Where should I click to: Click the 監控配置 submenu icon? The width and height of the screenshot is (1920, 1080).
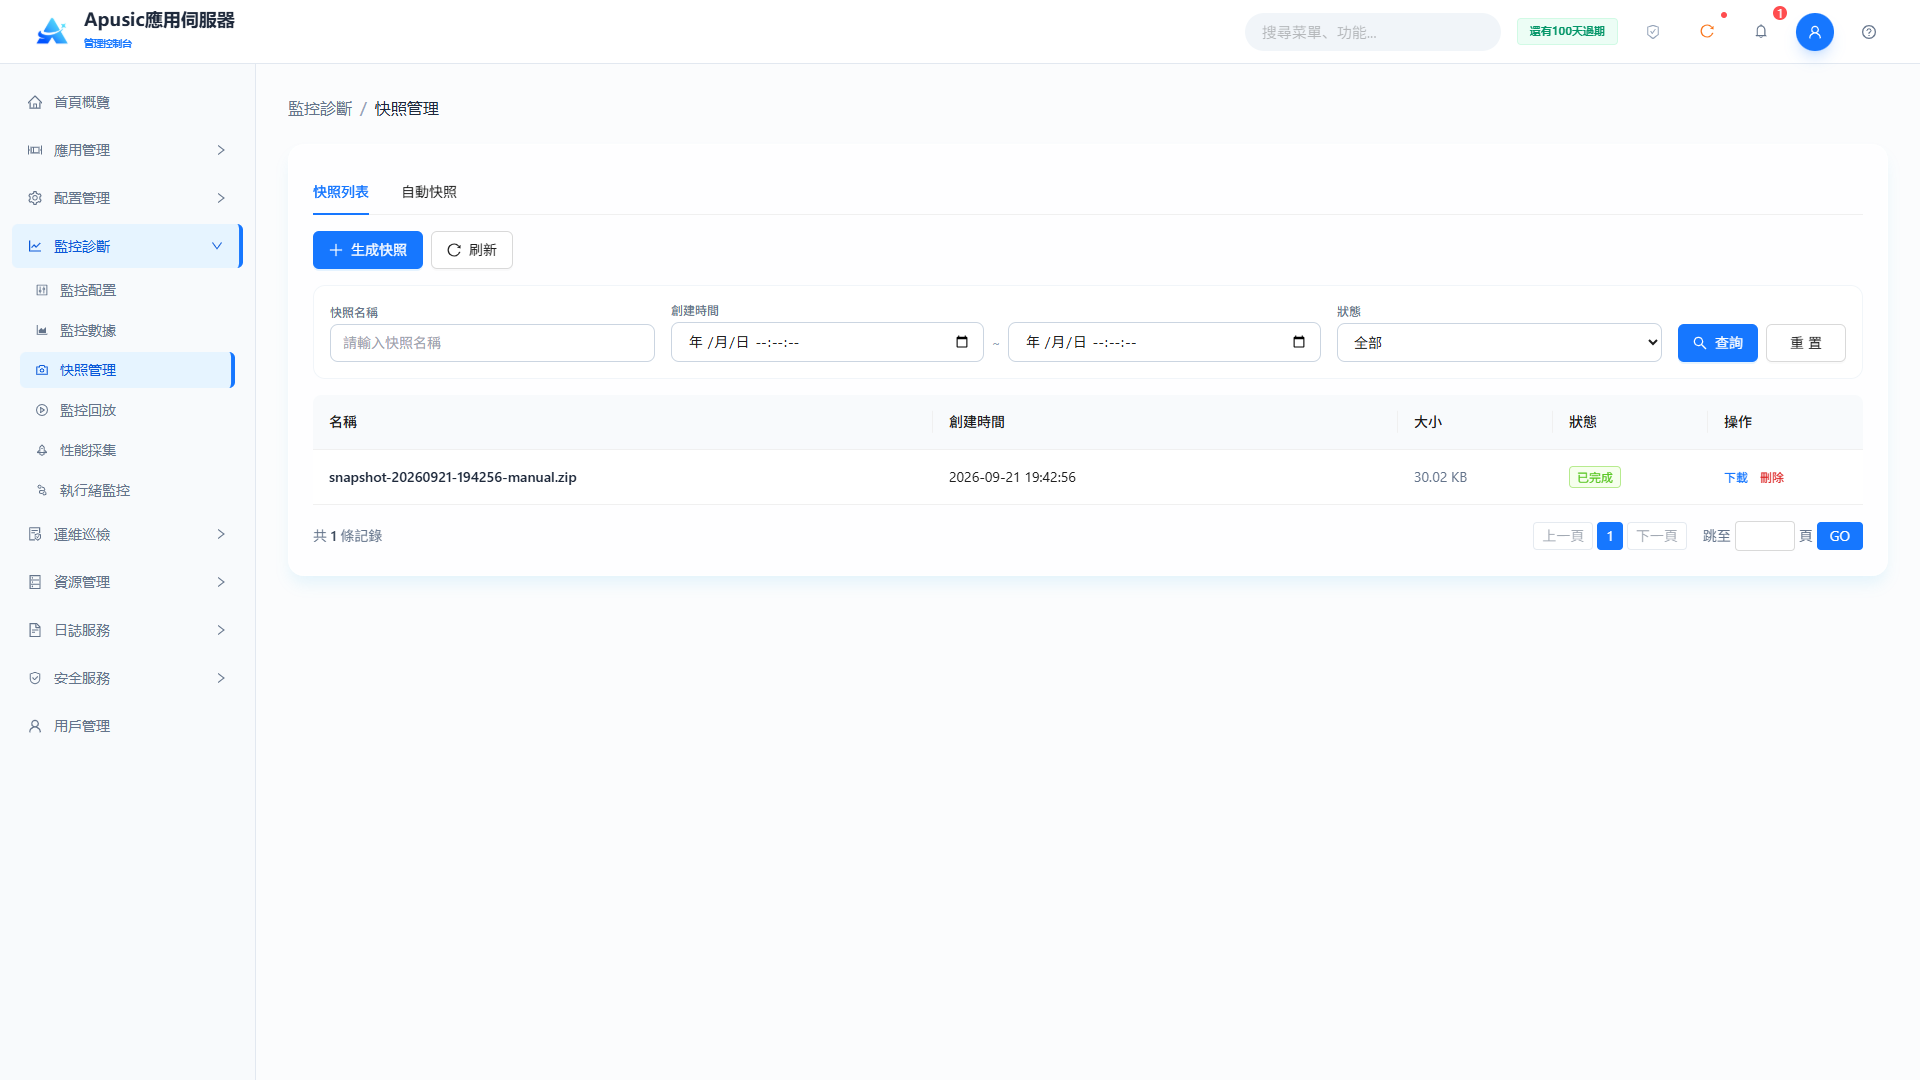[x=42, y=290]
